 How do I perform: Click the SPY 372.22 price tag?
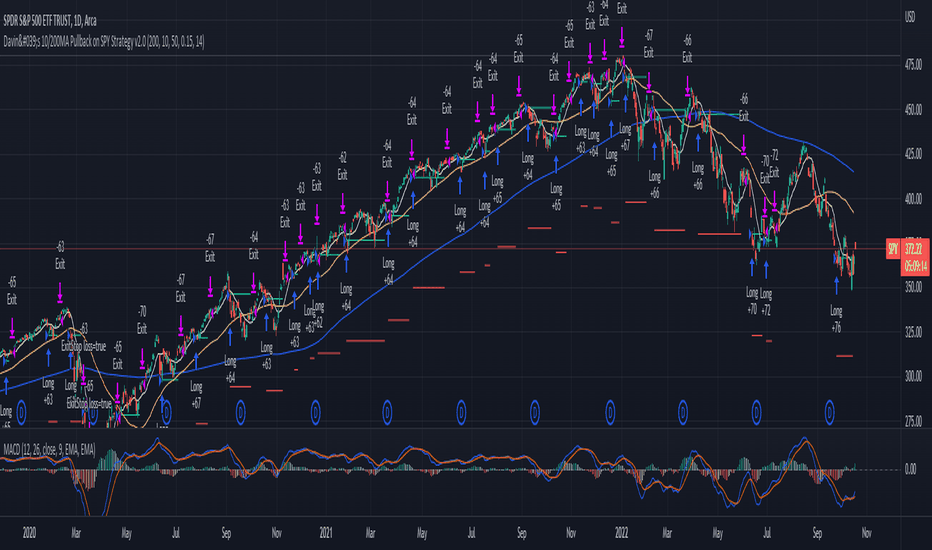(x=908, y=257)
